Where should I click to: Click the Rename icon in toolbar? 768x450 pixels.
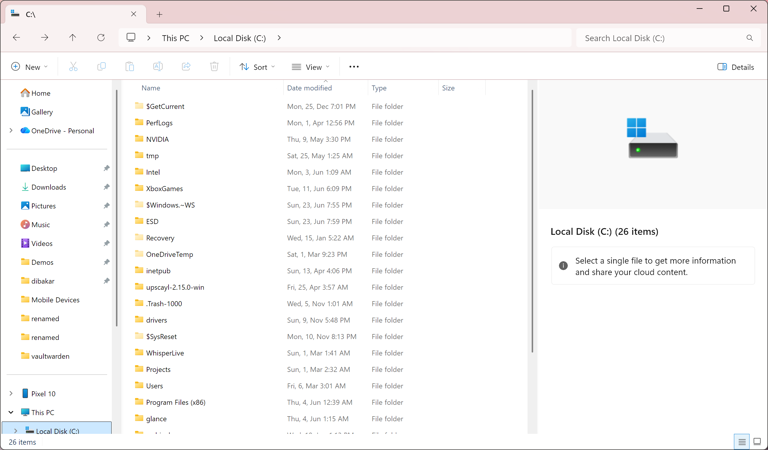coord(158,67)
